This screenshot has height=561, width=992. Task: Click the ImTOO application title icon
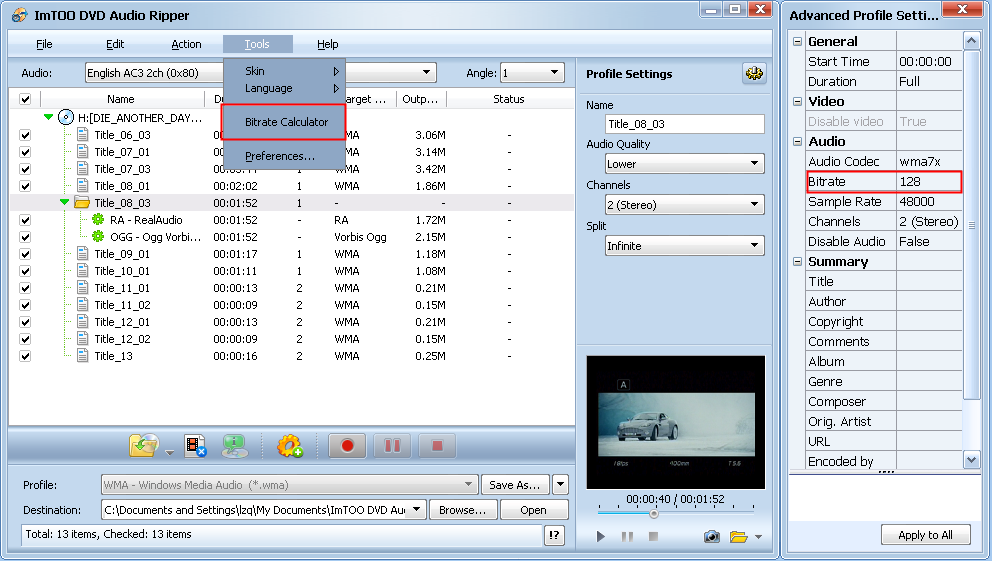pyautogui.click(x=20, y=15)
